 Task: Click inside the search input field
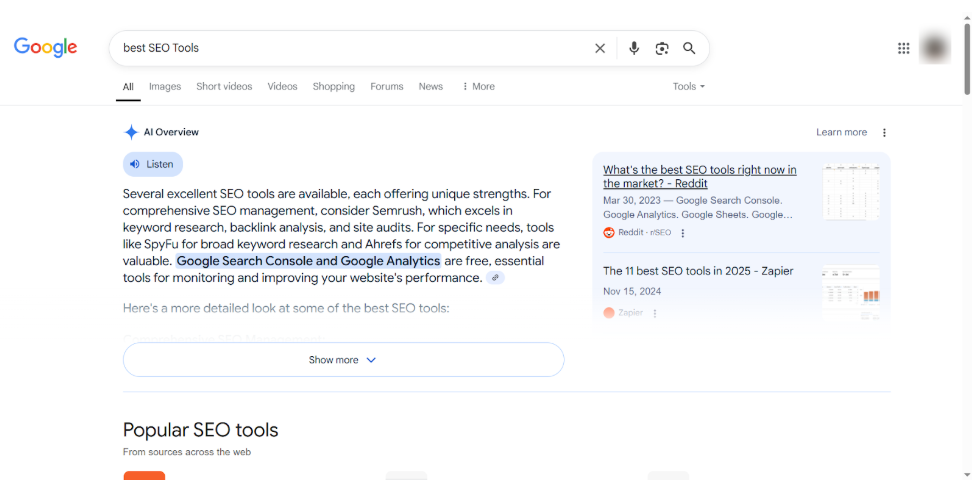(x=353, y=48)
